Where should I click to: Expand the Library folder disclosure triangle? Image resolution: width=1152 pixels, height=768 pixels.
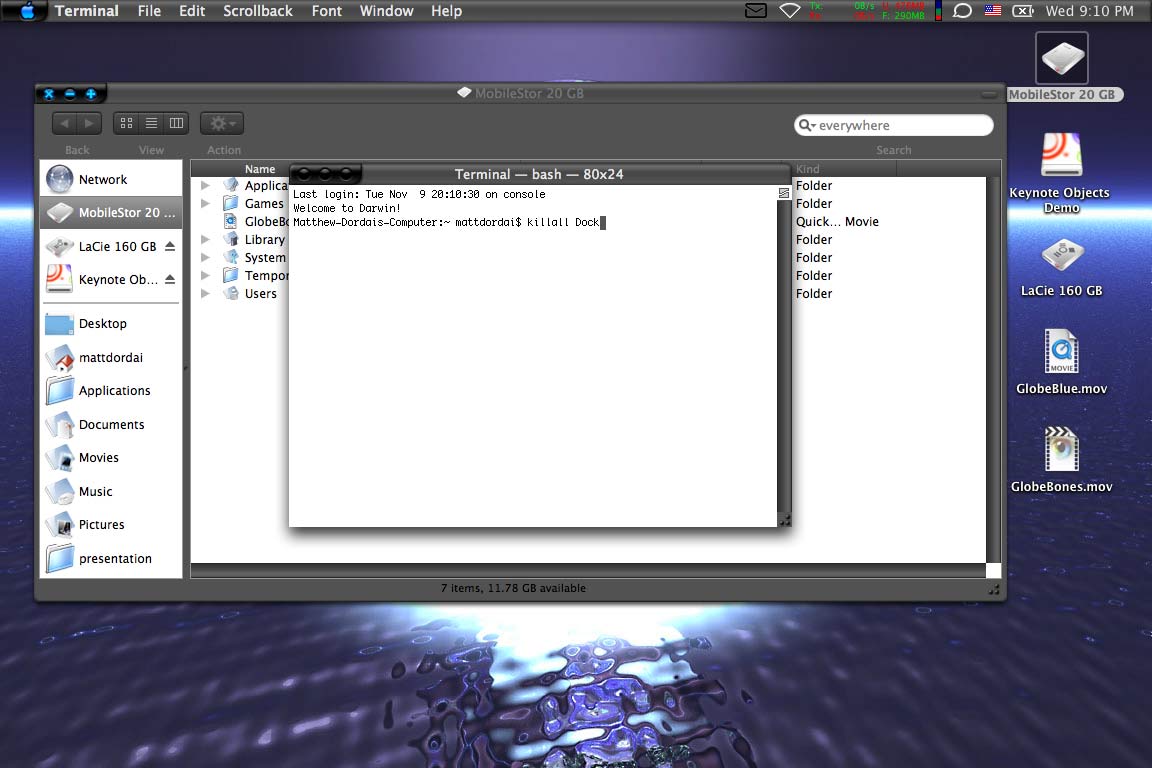pos(206,240)
